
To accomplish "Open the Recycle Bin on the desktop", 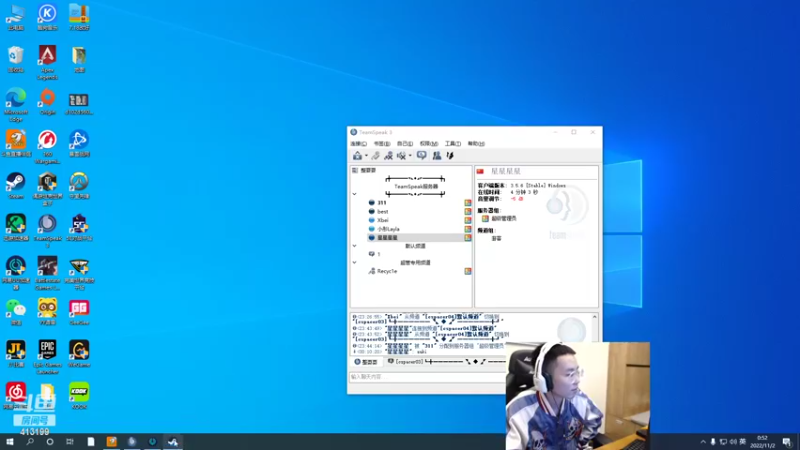I will [16, 59].
